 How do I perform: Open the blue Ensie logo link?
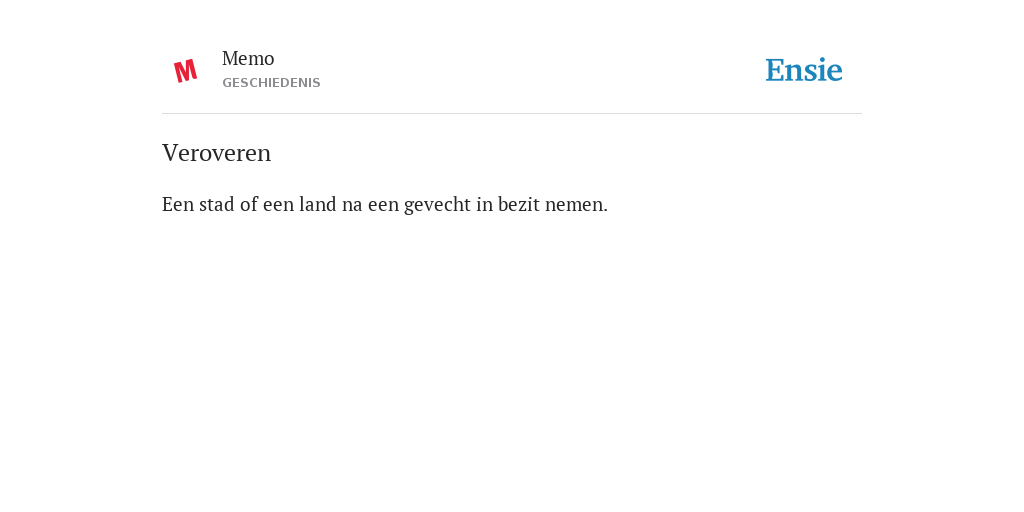804,70
